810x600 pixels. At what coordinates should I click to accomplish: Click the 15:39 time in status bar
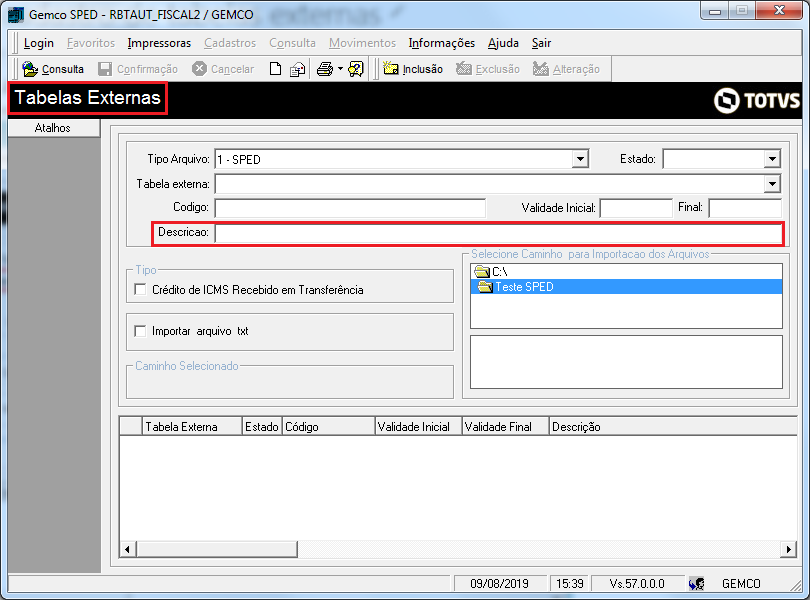click(570, 584)
